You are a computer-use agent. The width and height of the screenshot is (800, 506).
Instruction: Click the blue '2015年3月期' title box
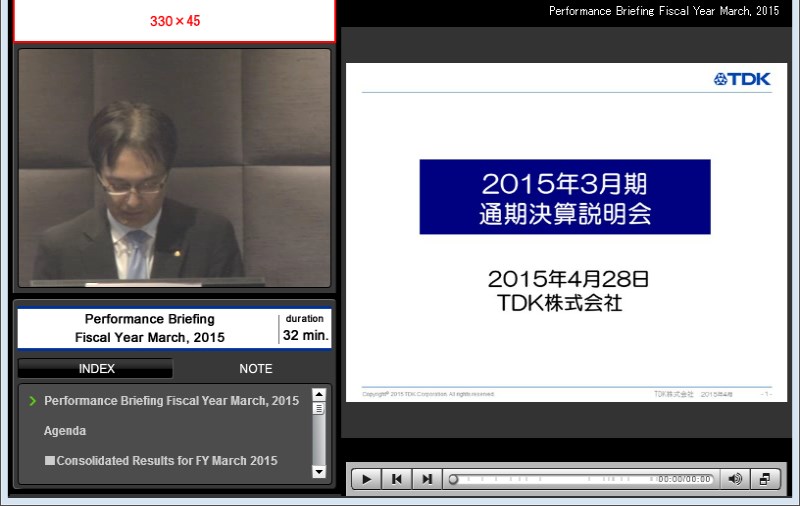click(565, 197)
